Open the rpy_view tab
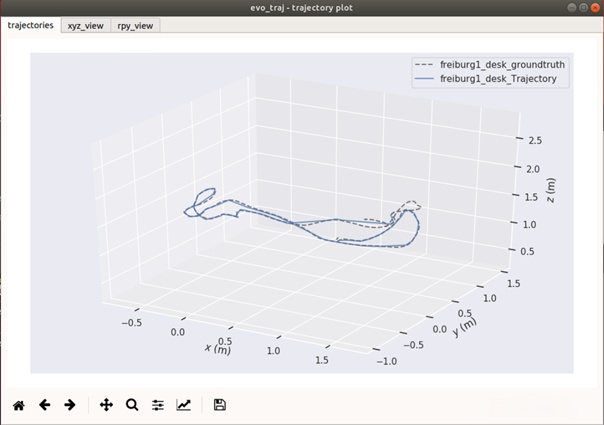Screen dimensions: 604x425 point(135,25)
